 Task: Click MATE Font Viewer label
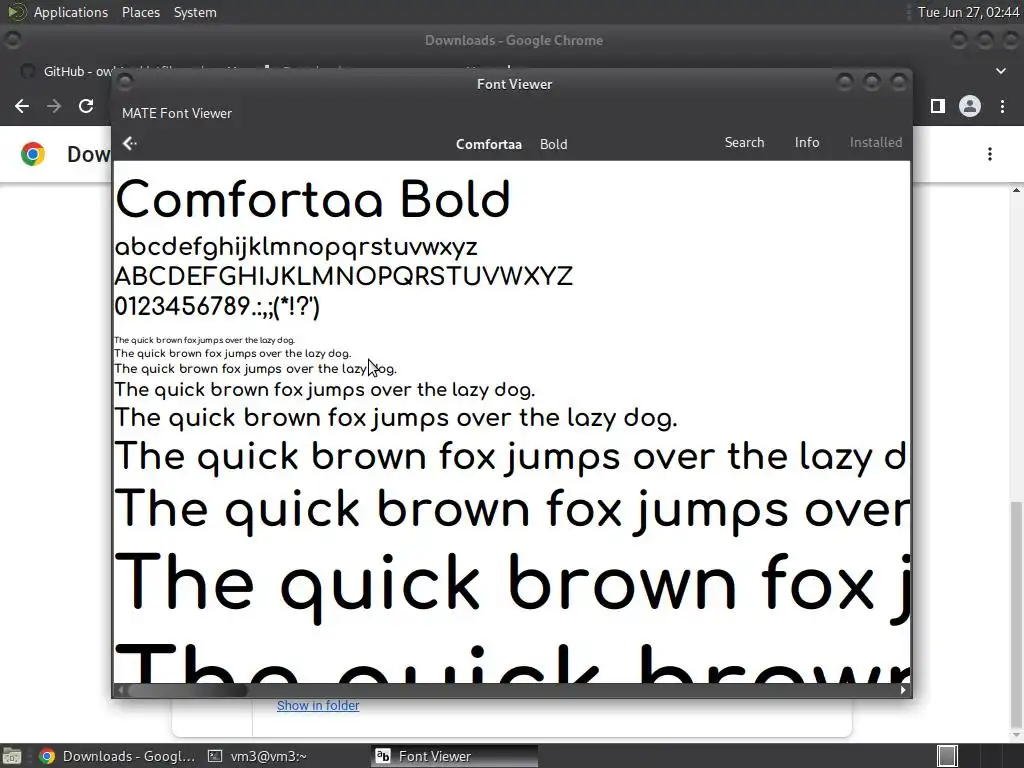point(176,113)
